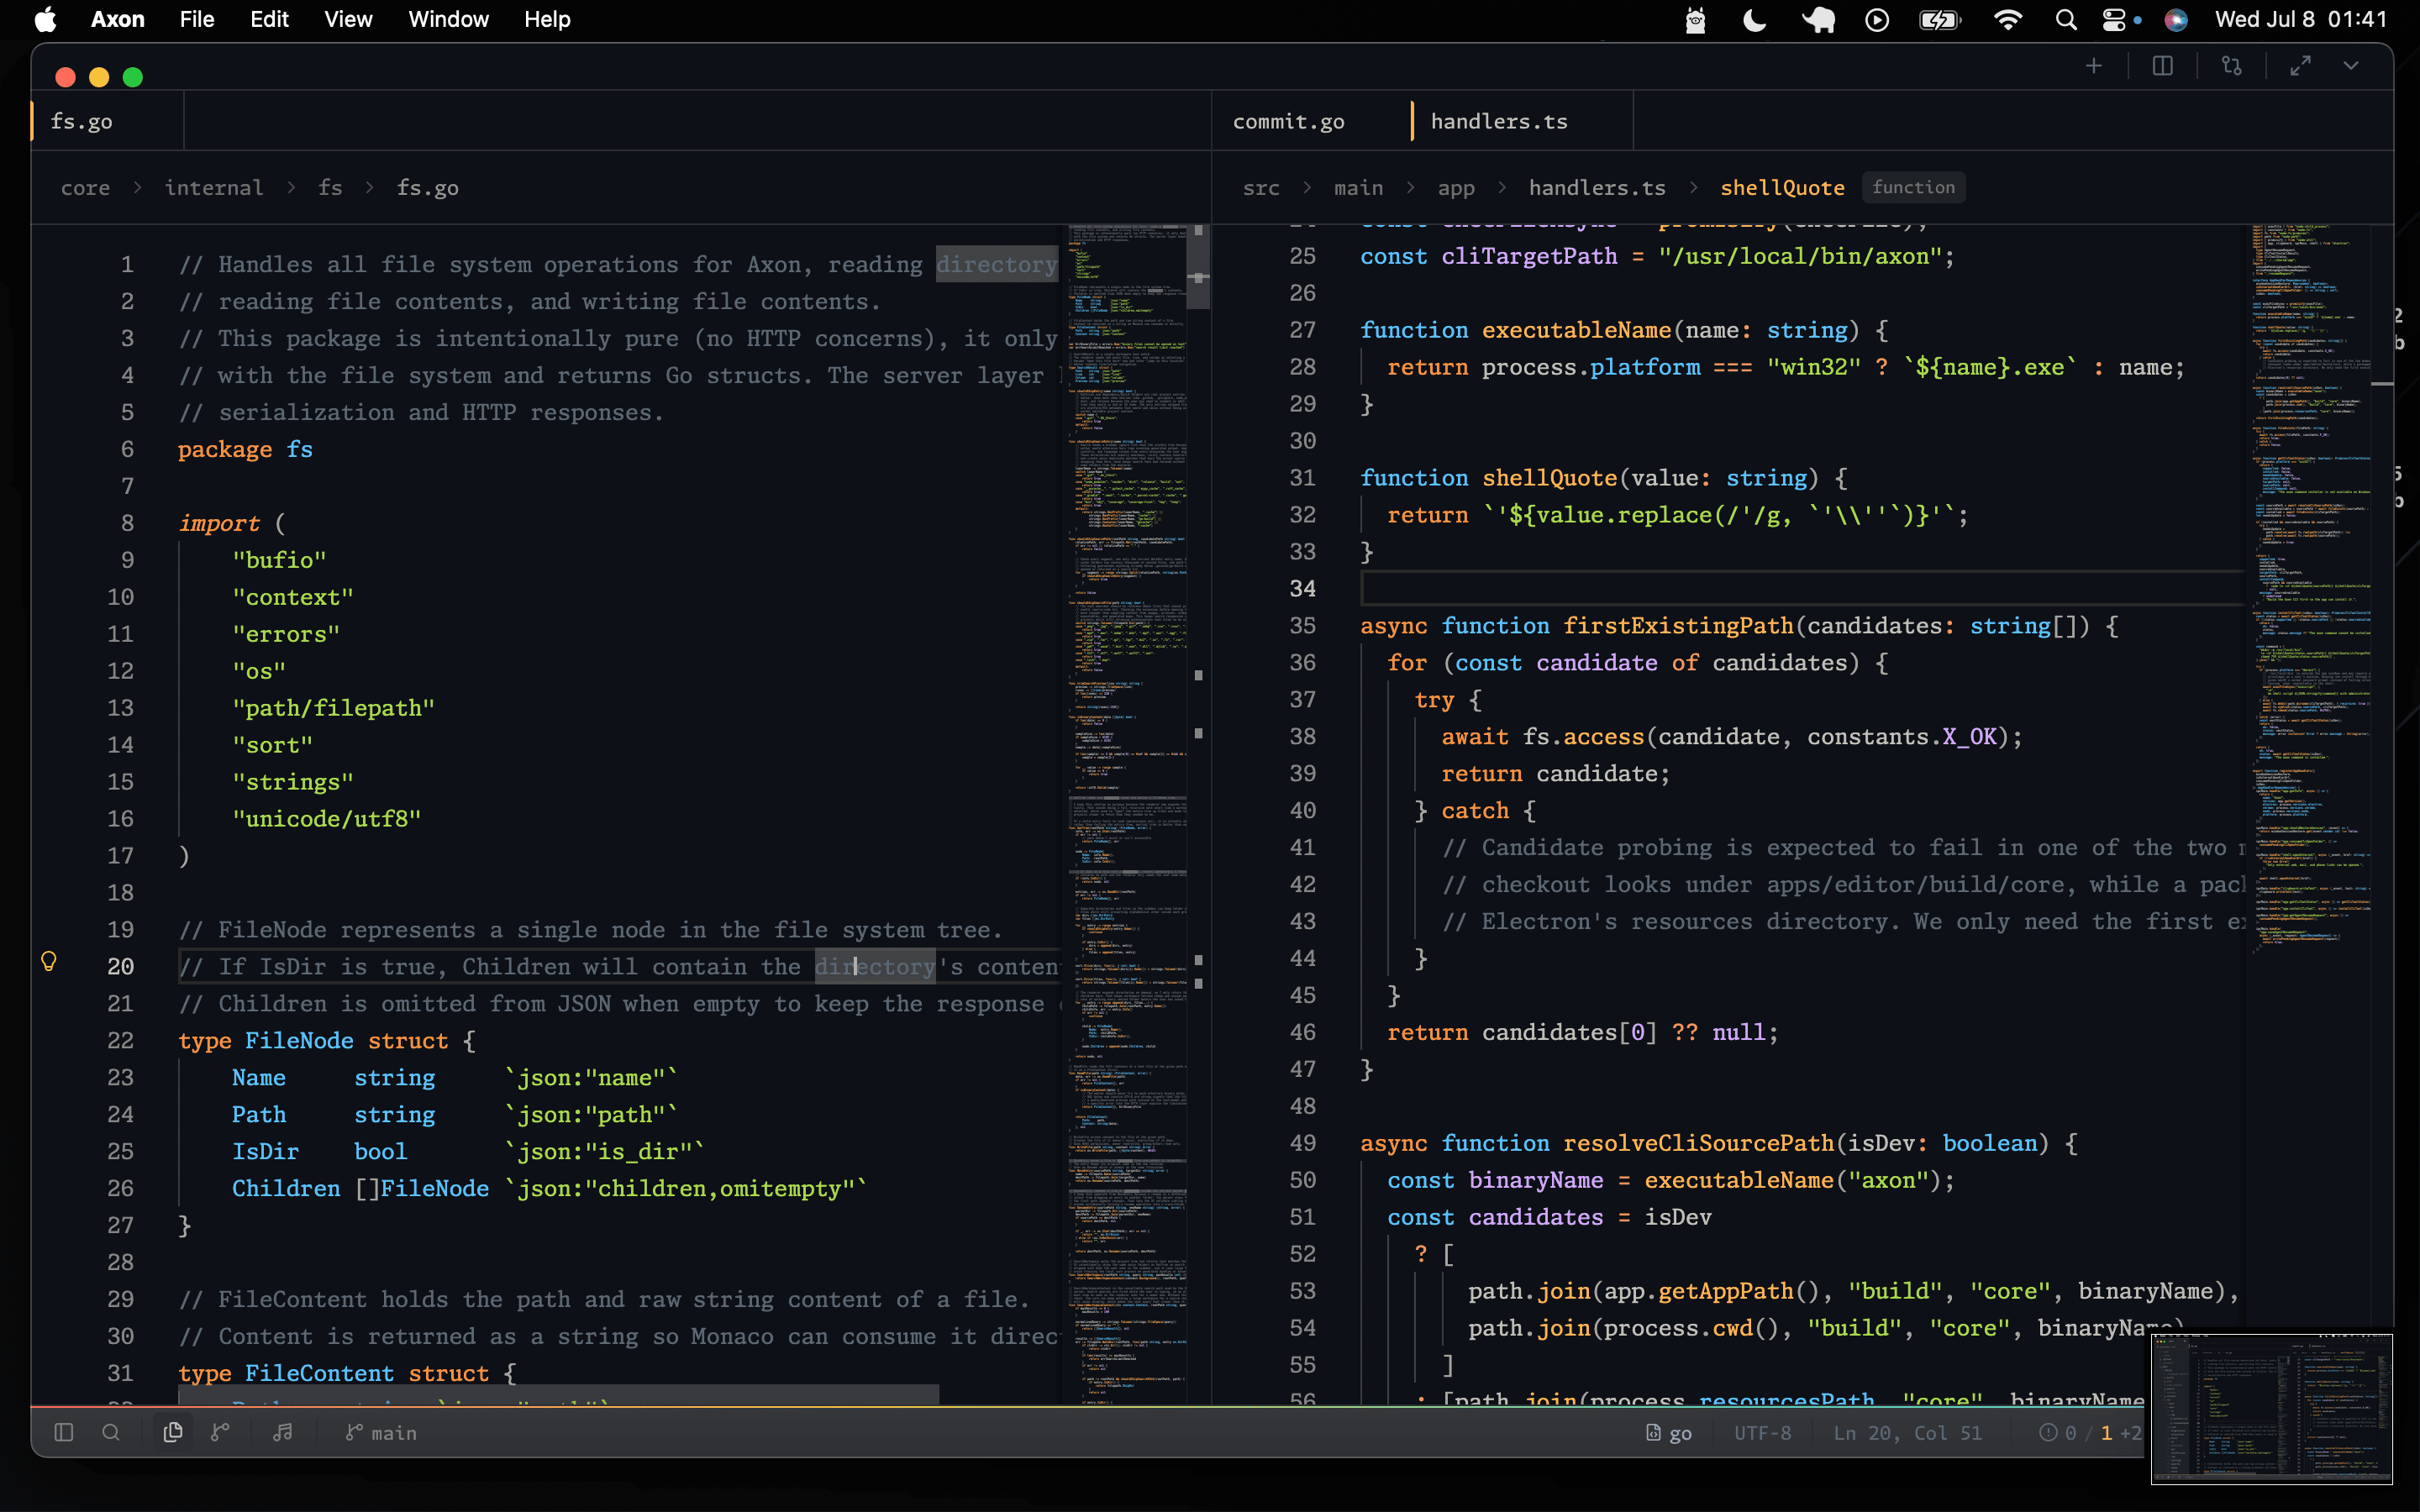Click the lightbulb quick-fix on line 20
The height and width of the screenshot is (1512, 2420).
48,962
